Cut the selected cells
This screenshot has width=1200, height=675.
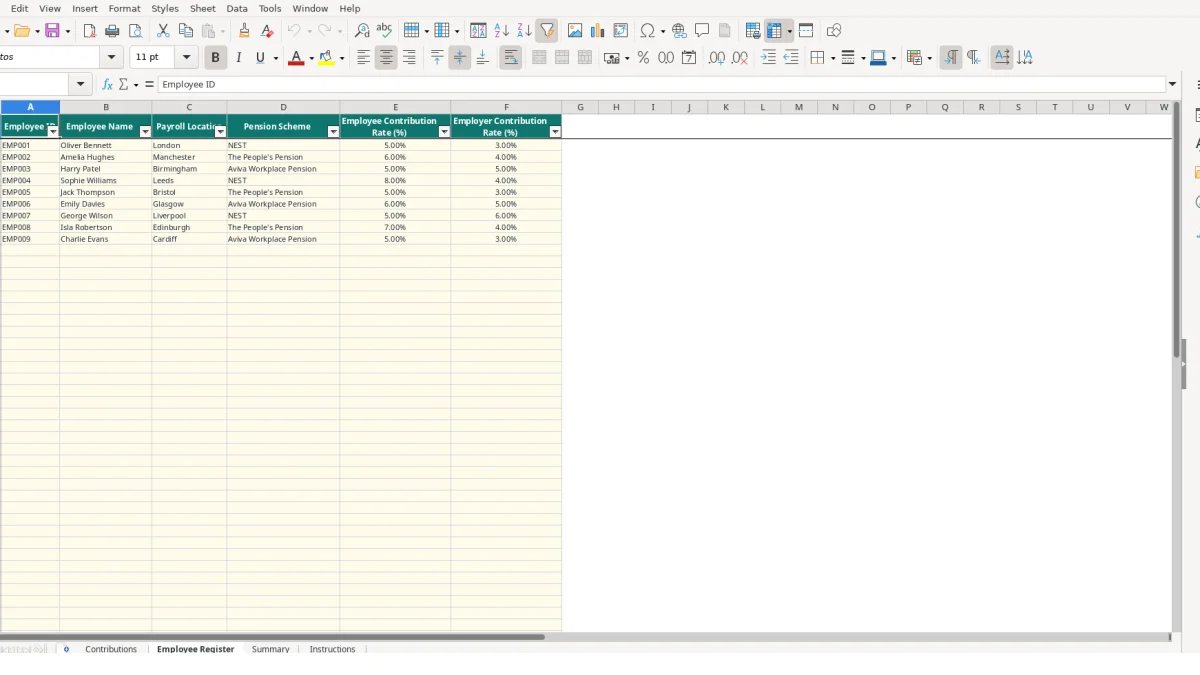click(x=163, y=31)
